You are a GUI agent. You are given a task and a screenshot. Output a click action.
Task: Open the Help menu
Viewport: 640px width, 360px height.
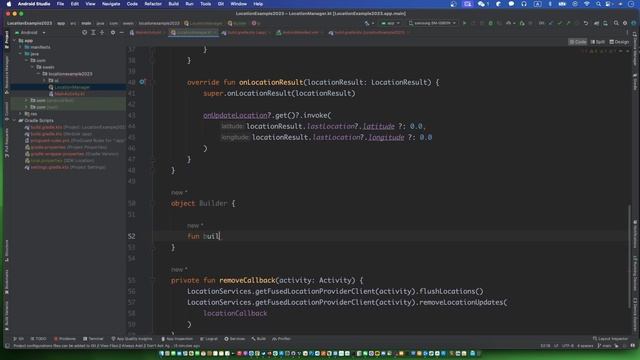[258, 4]
